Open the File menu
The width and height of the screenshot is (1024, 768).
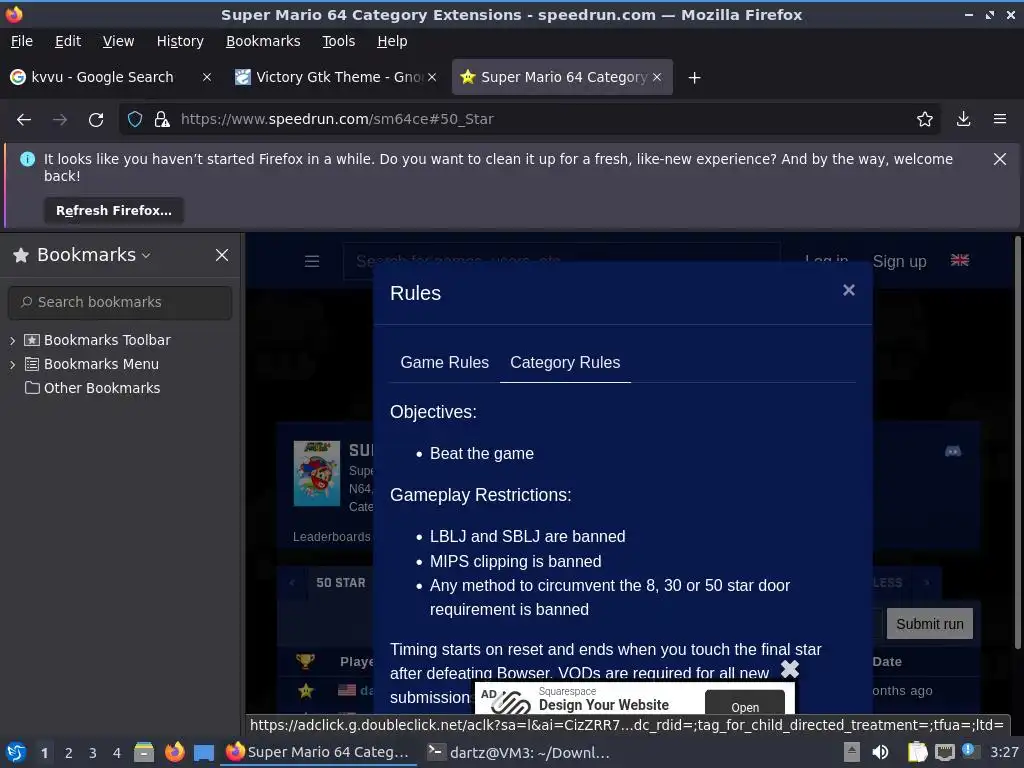pos(22,41)
